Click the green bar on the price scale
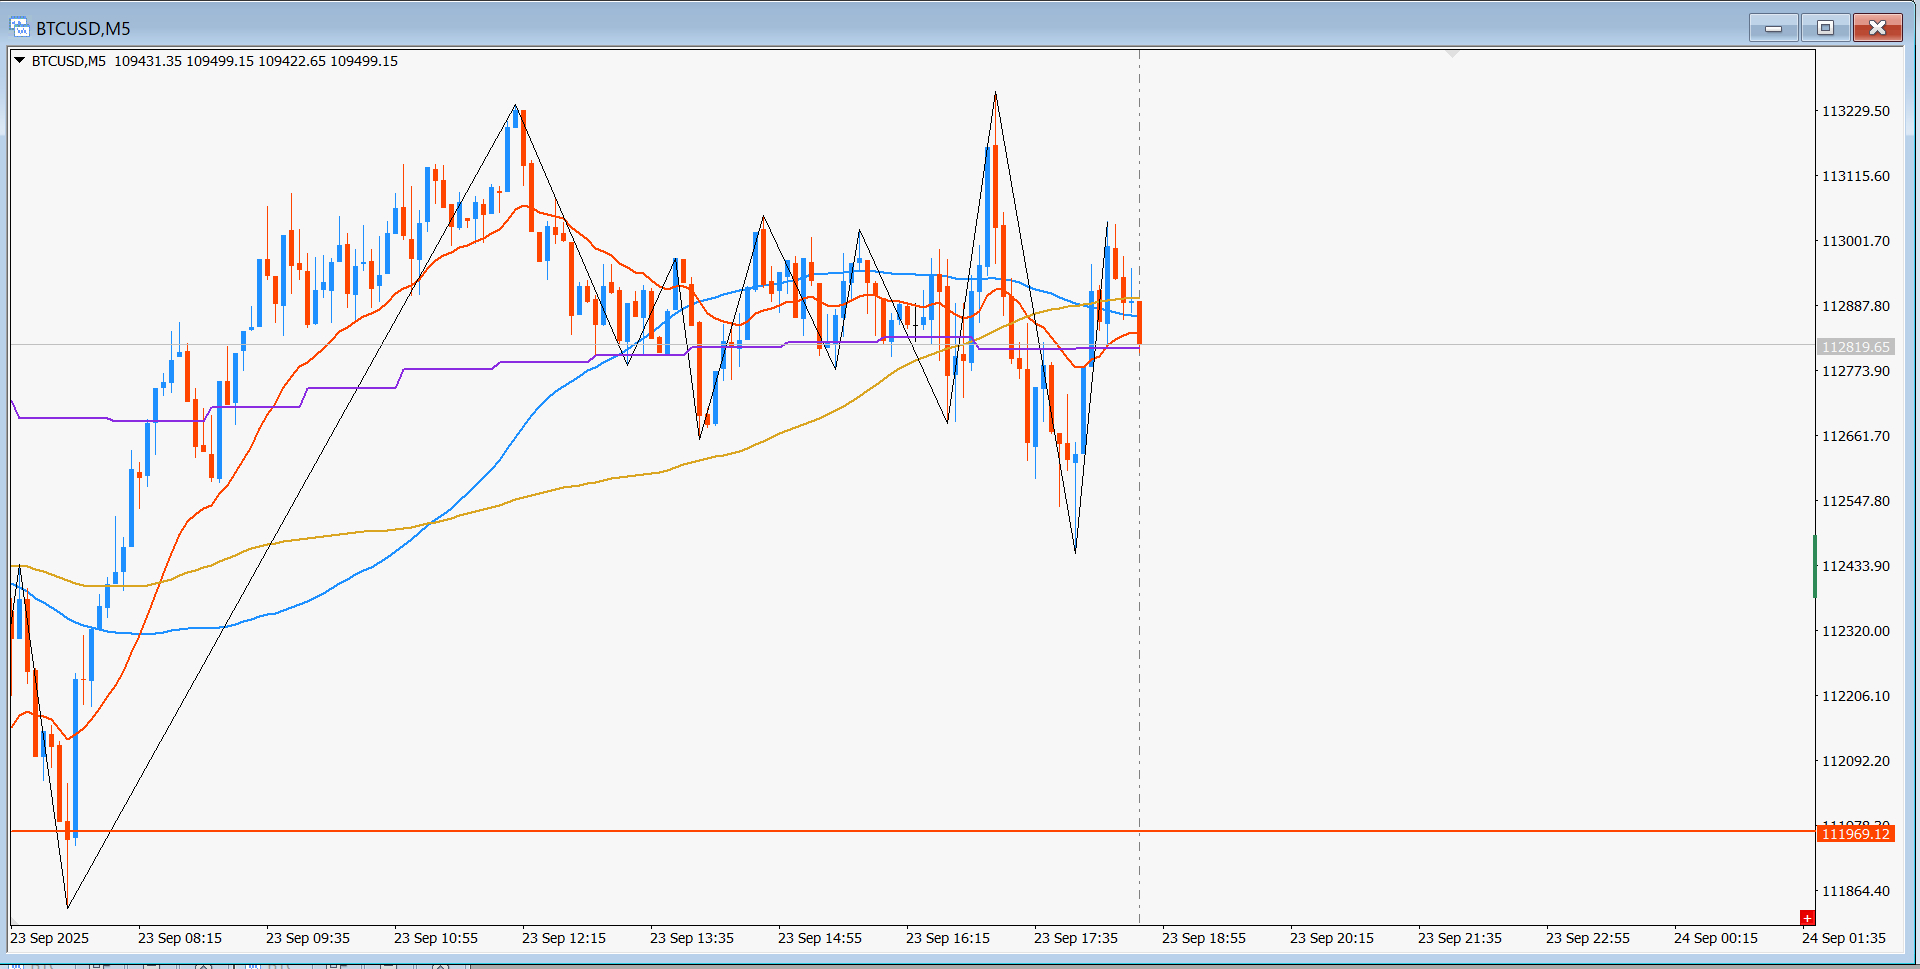 click(1815, 566)
